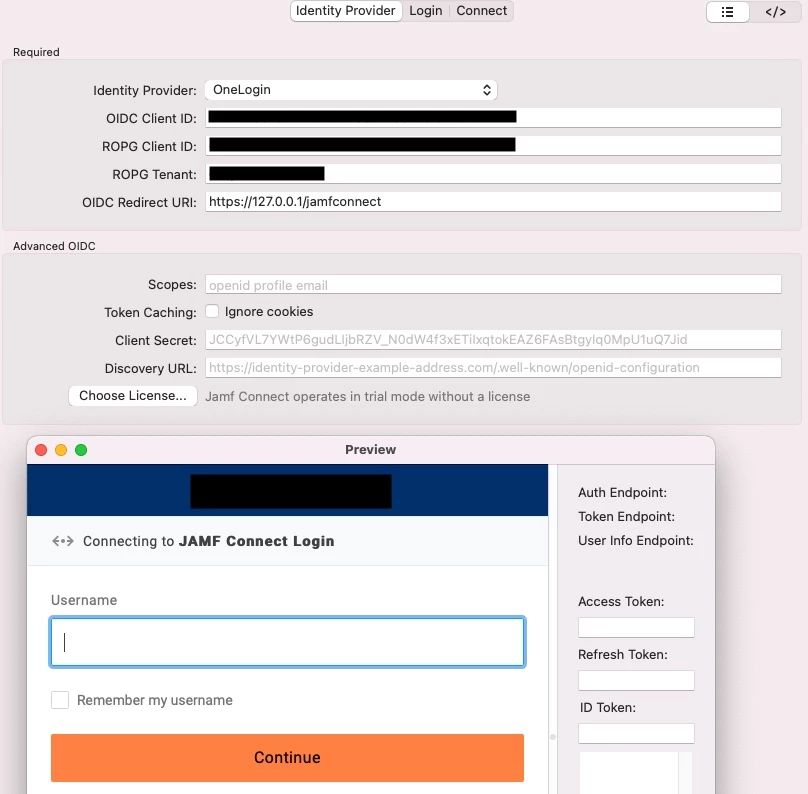
Task: Click the Token Endpoint label
Action: tap(626, 516)
